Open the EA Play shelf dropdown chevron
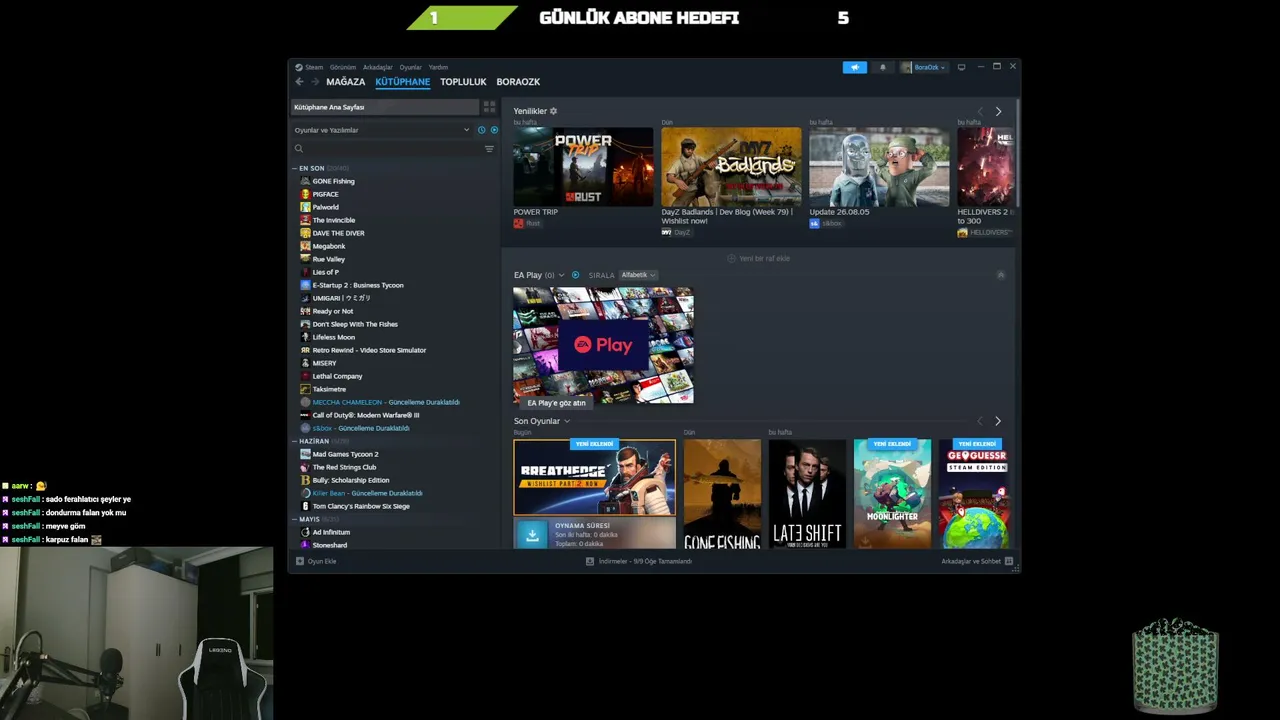The height and width of the screenshot is (720, 1280). (561, 275)
